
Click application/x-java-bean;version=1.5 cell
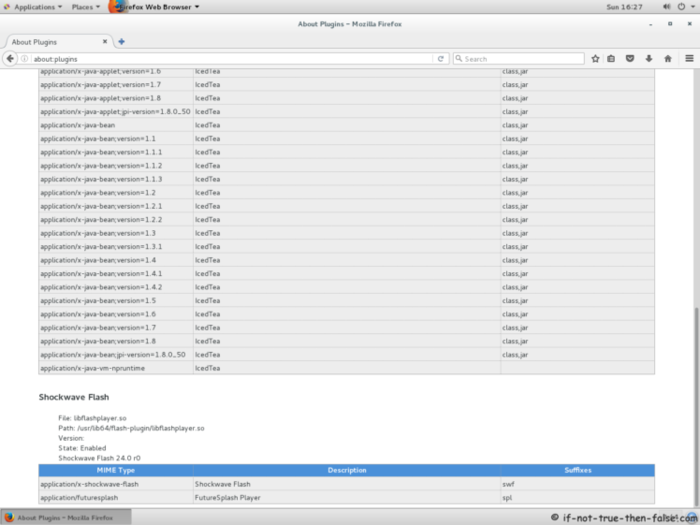(116, 300)
